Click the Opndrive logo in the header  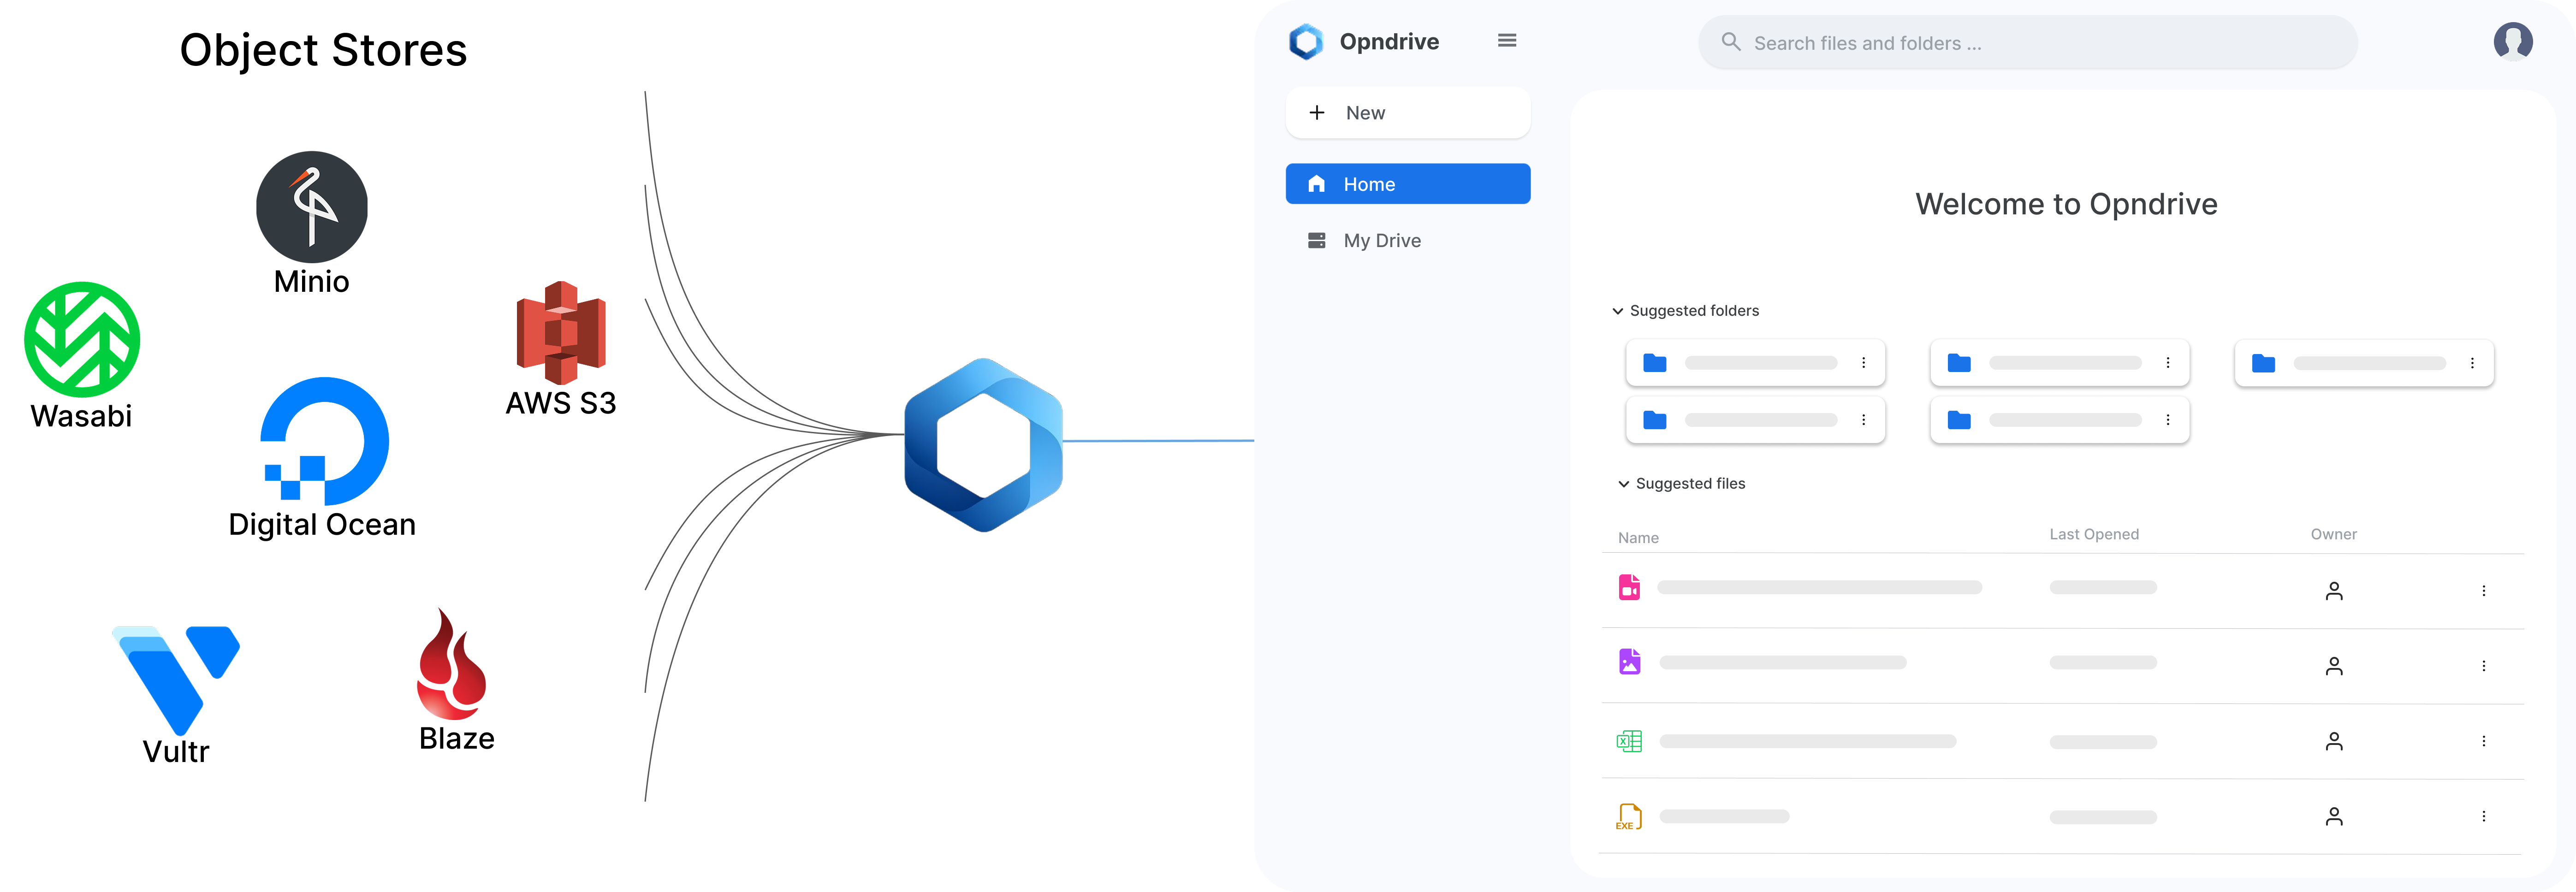click(1306, 41)
